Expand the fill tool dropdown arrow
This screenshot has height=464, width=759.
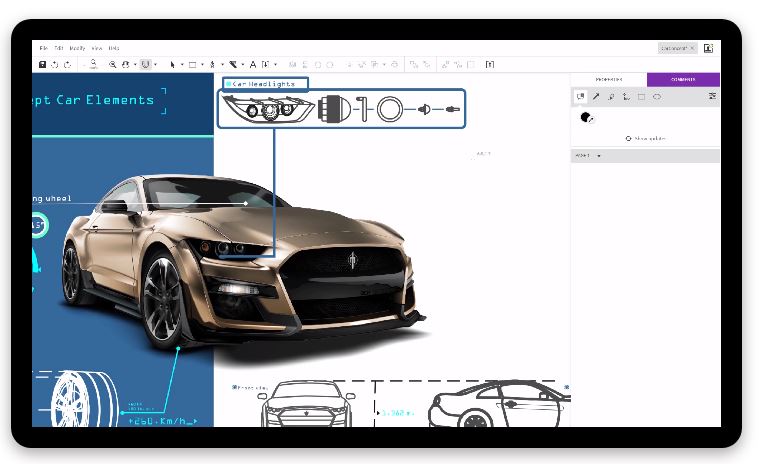tap(243, 64)
